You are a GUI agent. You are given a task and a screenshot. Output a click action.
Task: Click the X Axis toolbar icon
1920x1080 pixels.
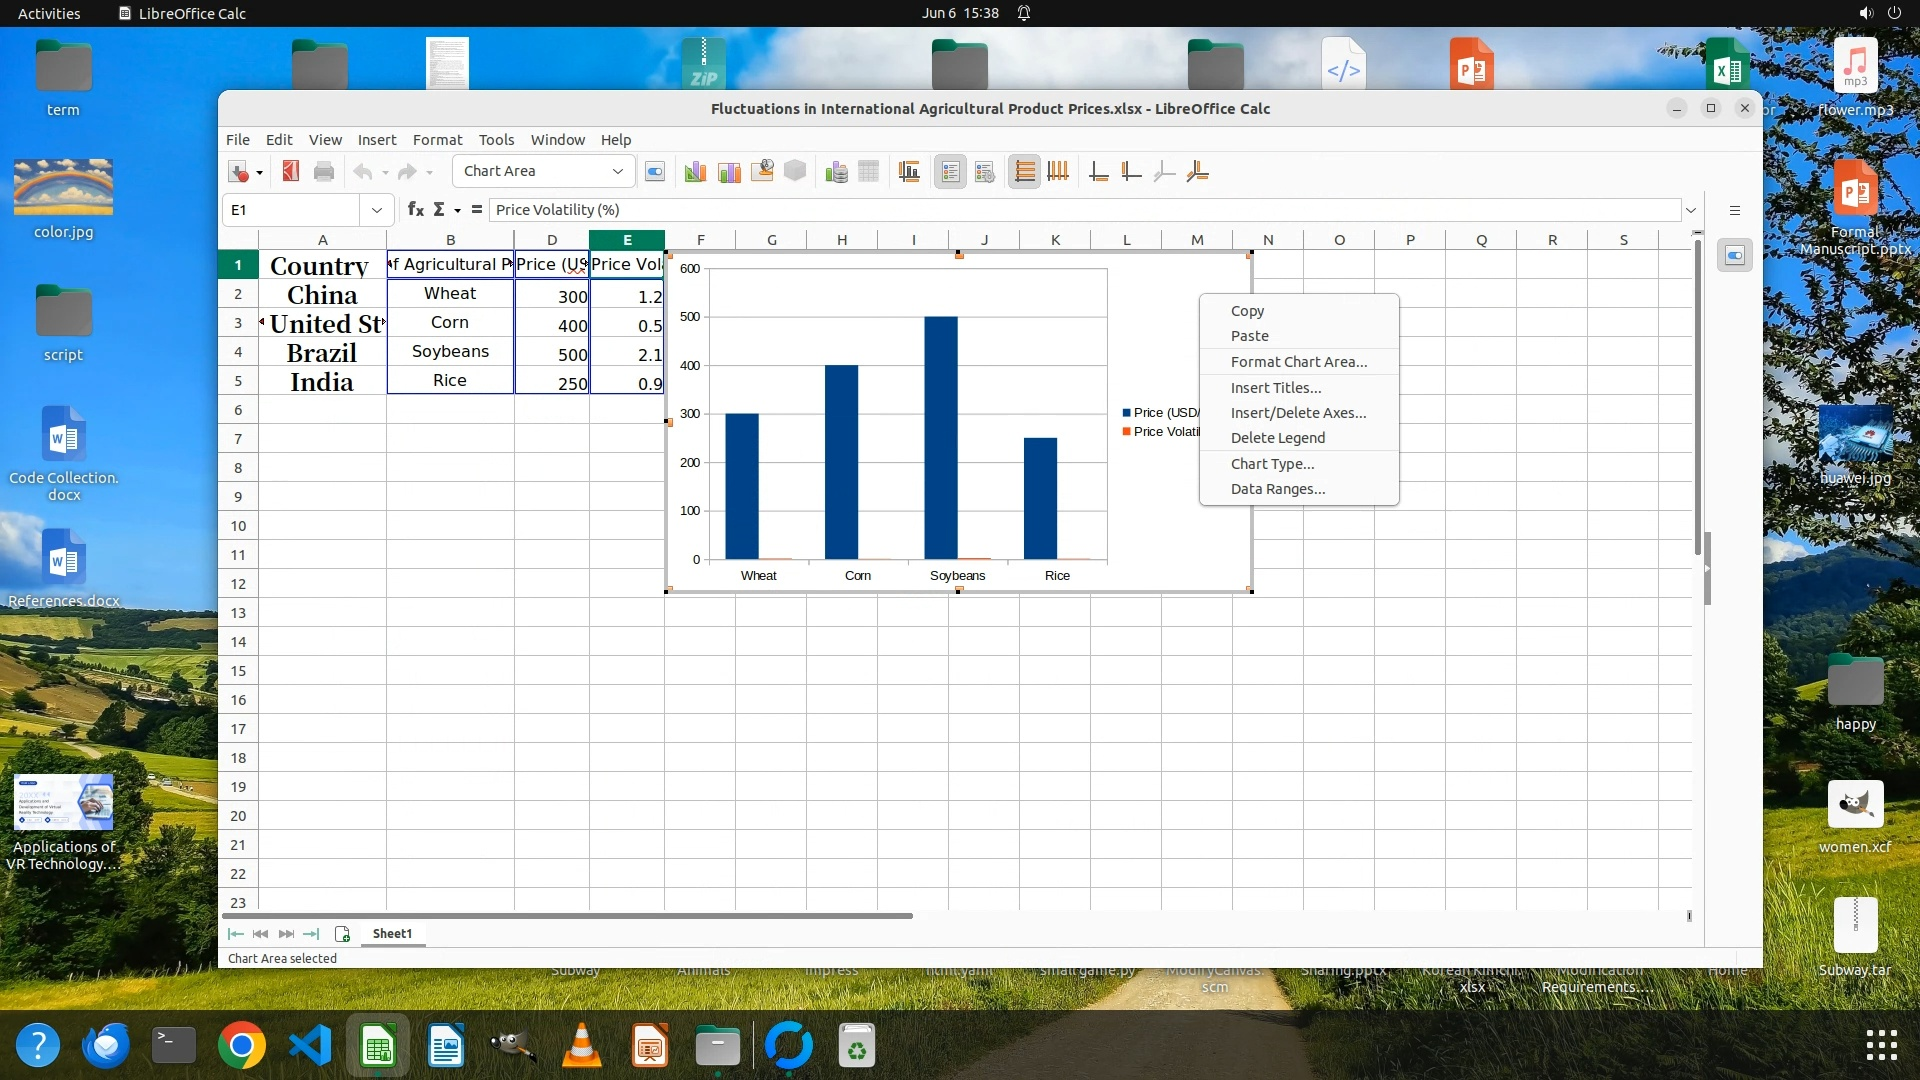tap(1098, 172)
